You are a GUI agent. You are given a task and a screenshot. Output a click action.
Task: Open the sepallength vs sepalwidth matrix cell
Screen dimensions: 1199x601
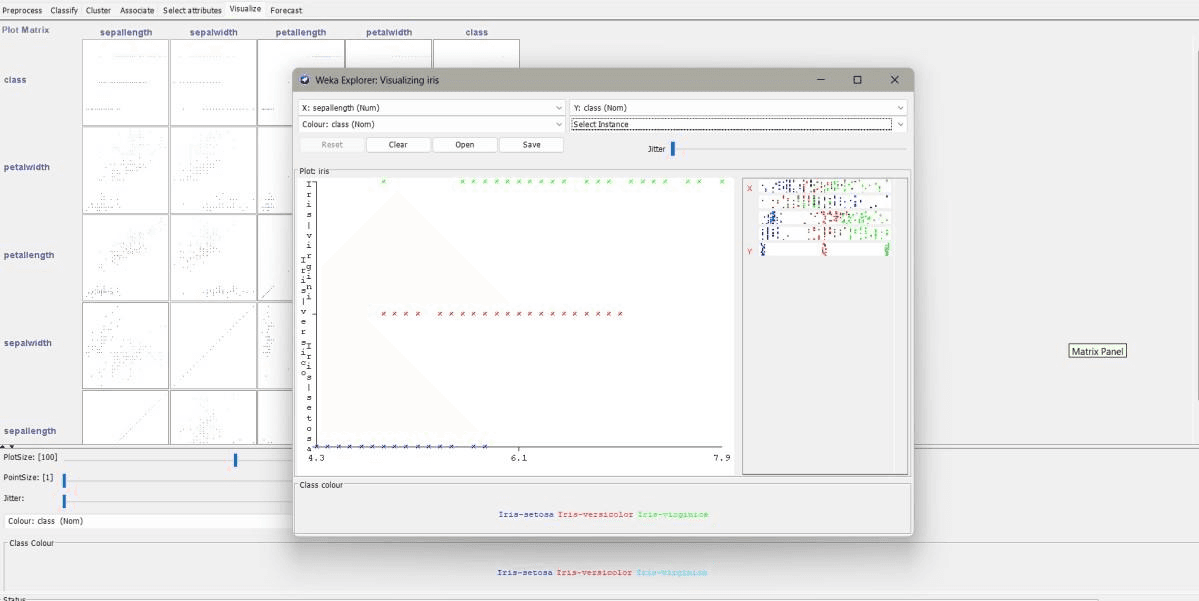point(213,417)
